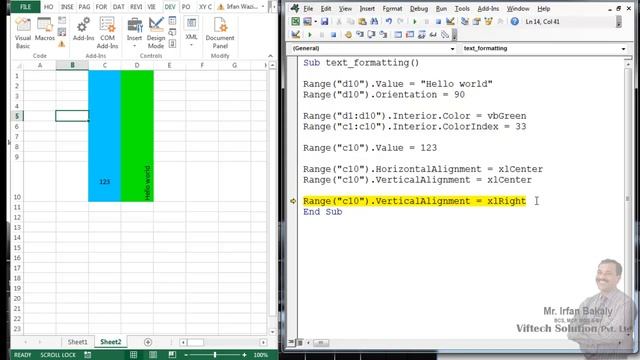Click Step Over on the Debug toolbar
This screenshot has width=640, height=360.
pos(371,35)
